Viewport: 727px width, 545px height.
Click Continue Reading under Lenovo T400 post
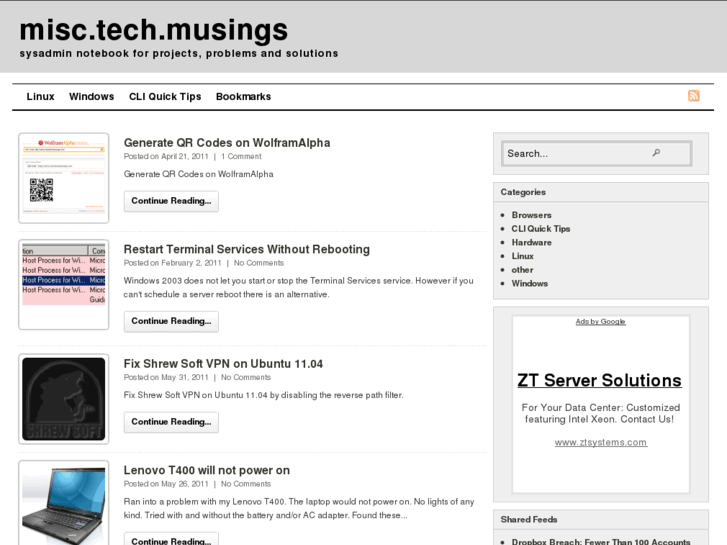coord(171,539)
